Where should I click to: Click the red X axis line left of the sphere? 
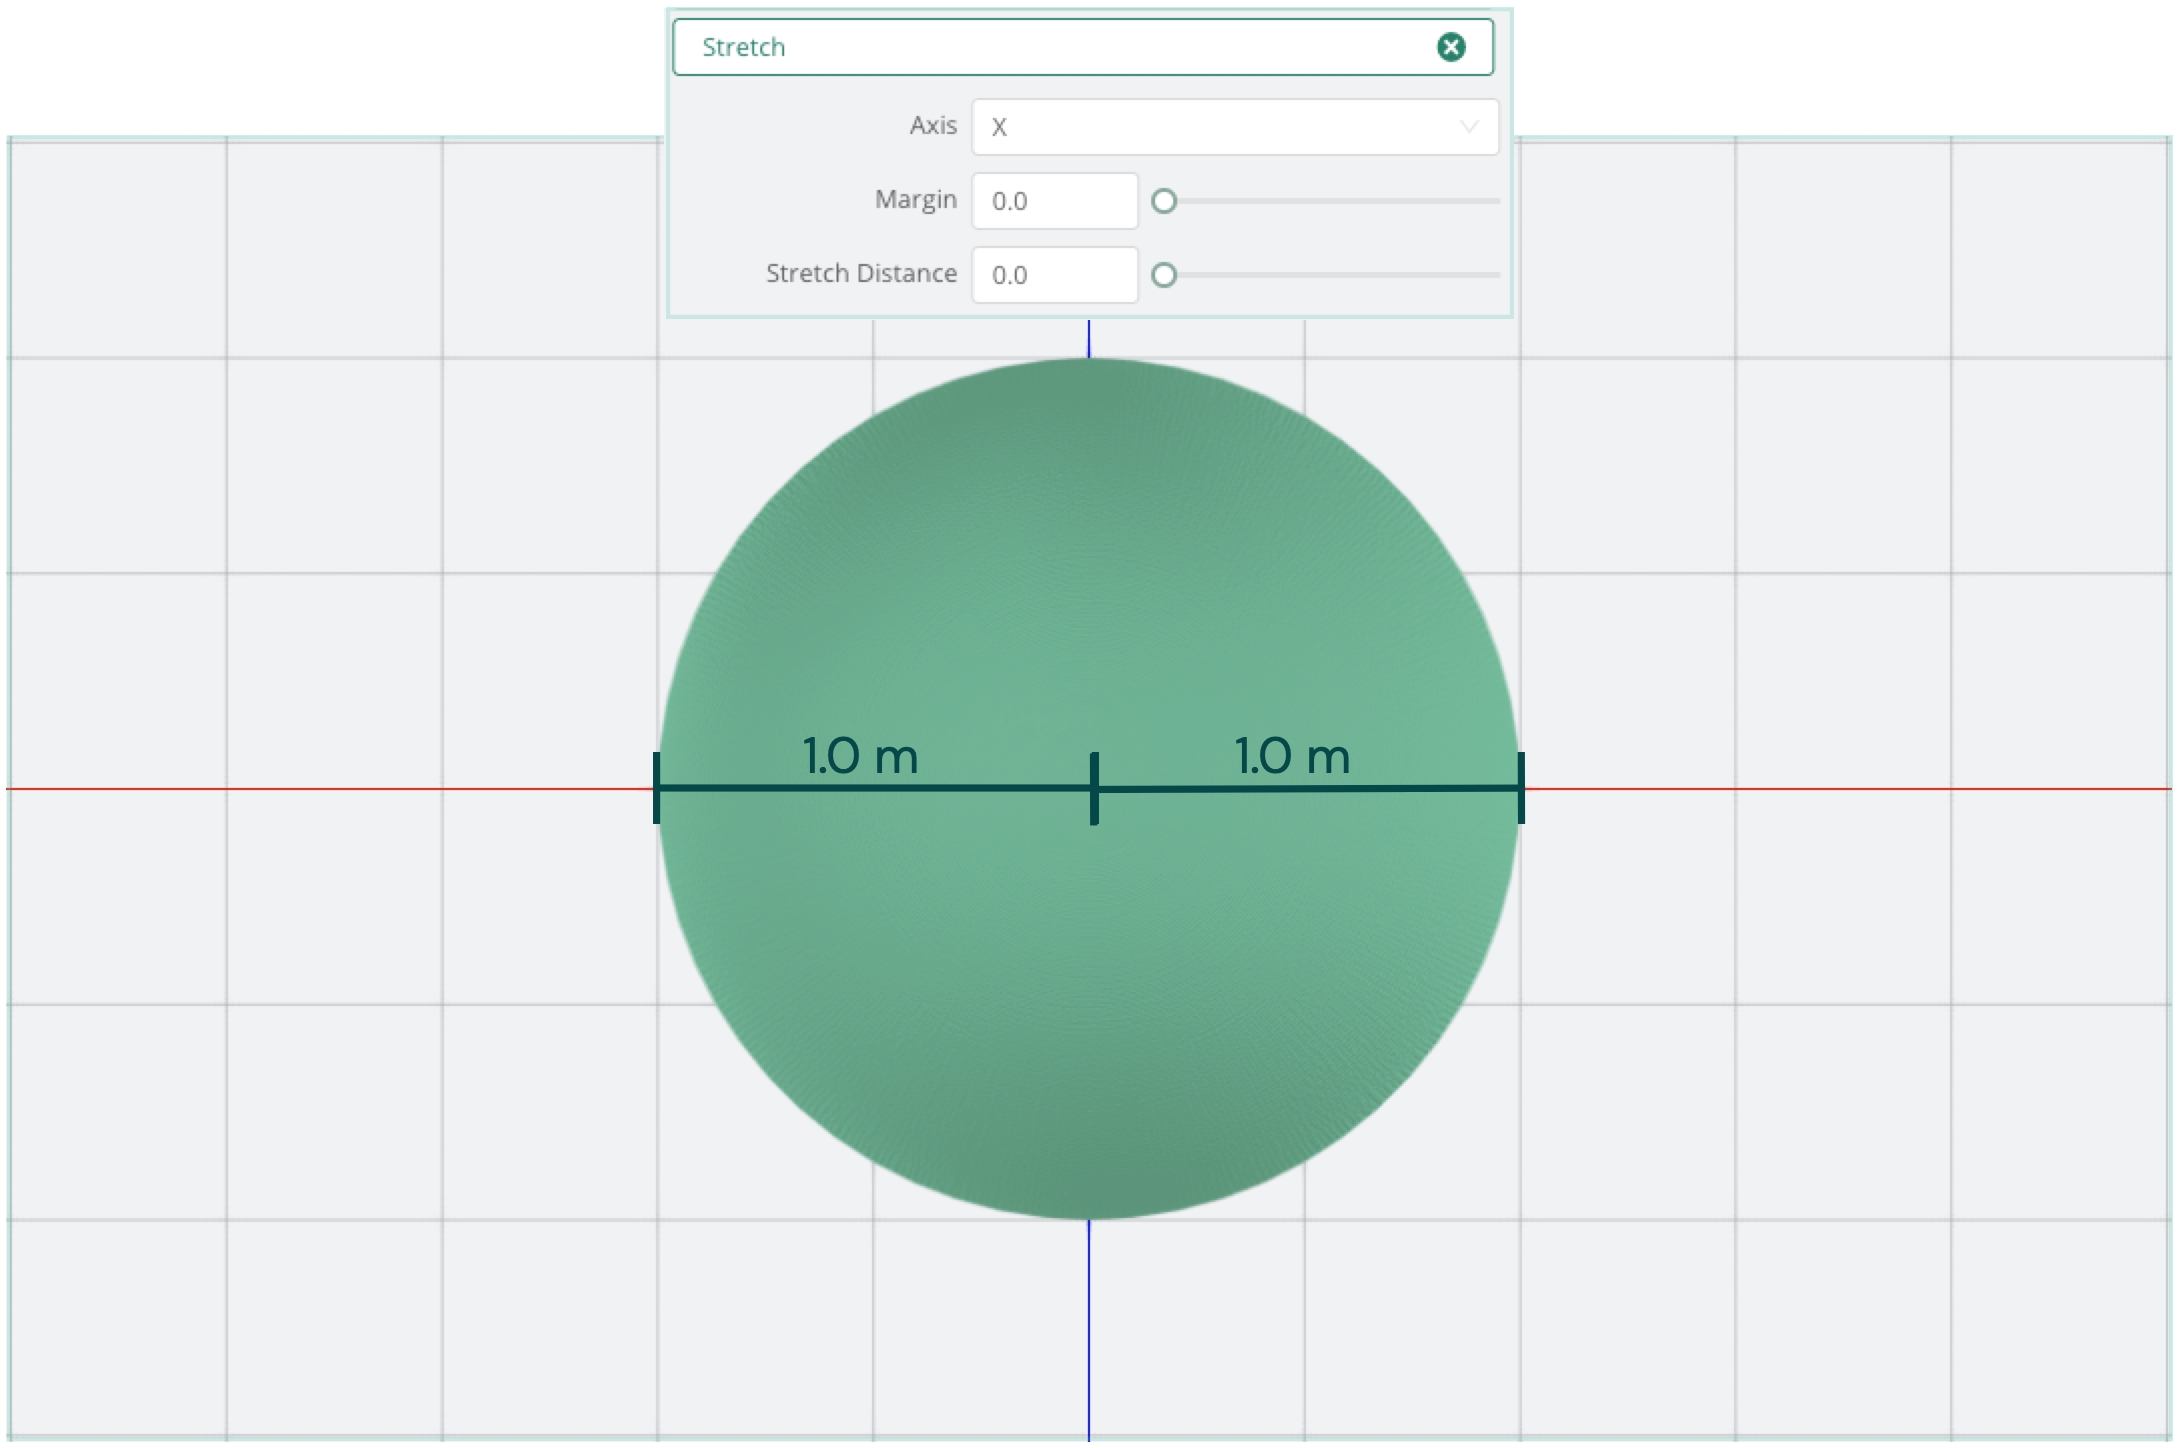(330, 789)
